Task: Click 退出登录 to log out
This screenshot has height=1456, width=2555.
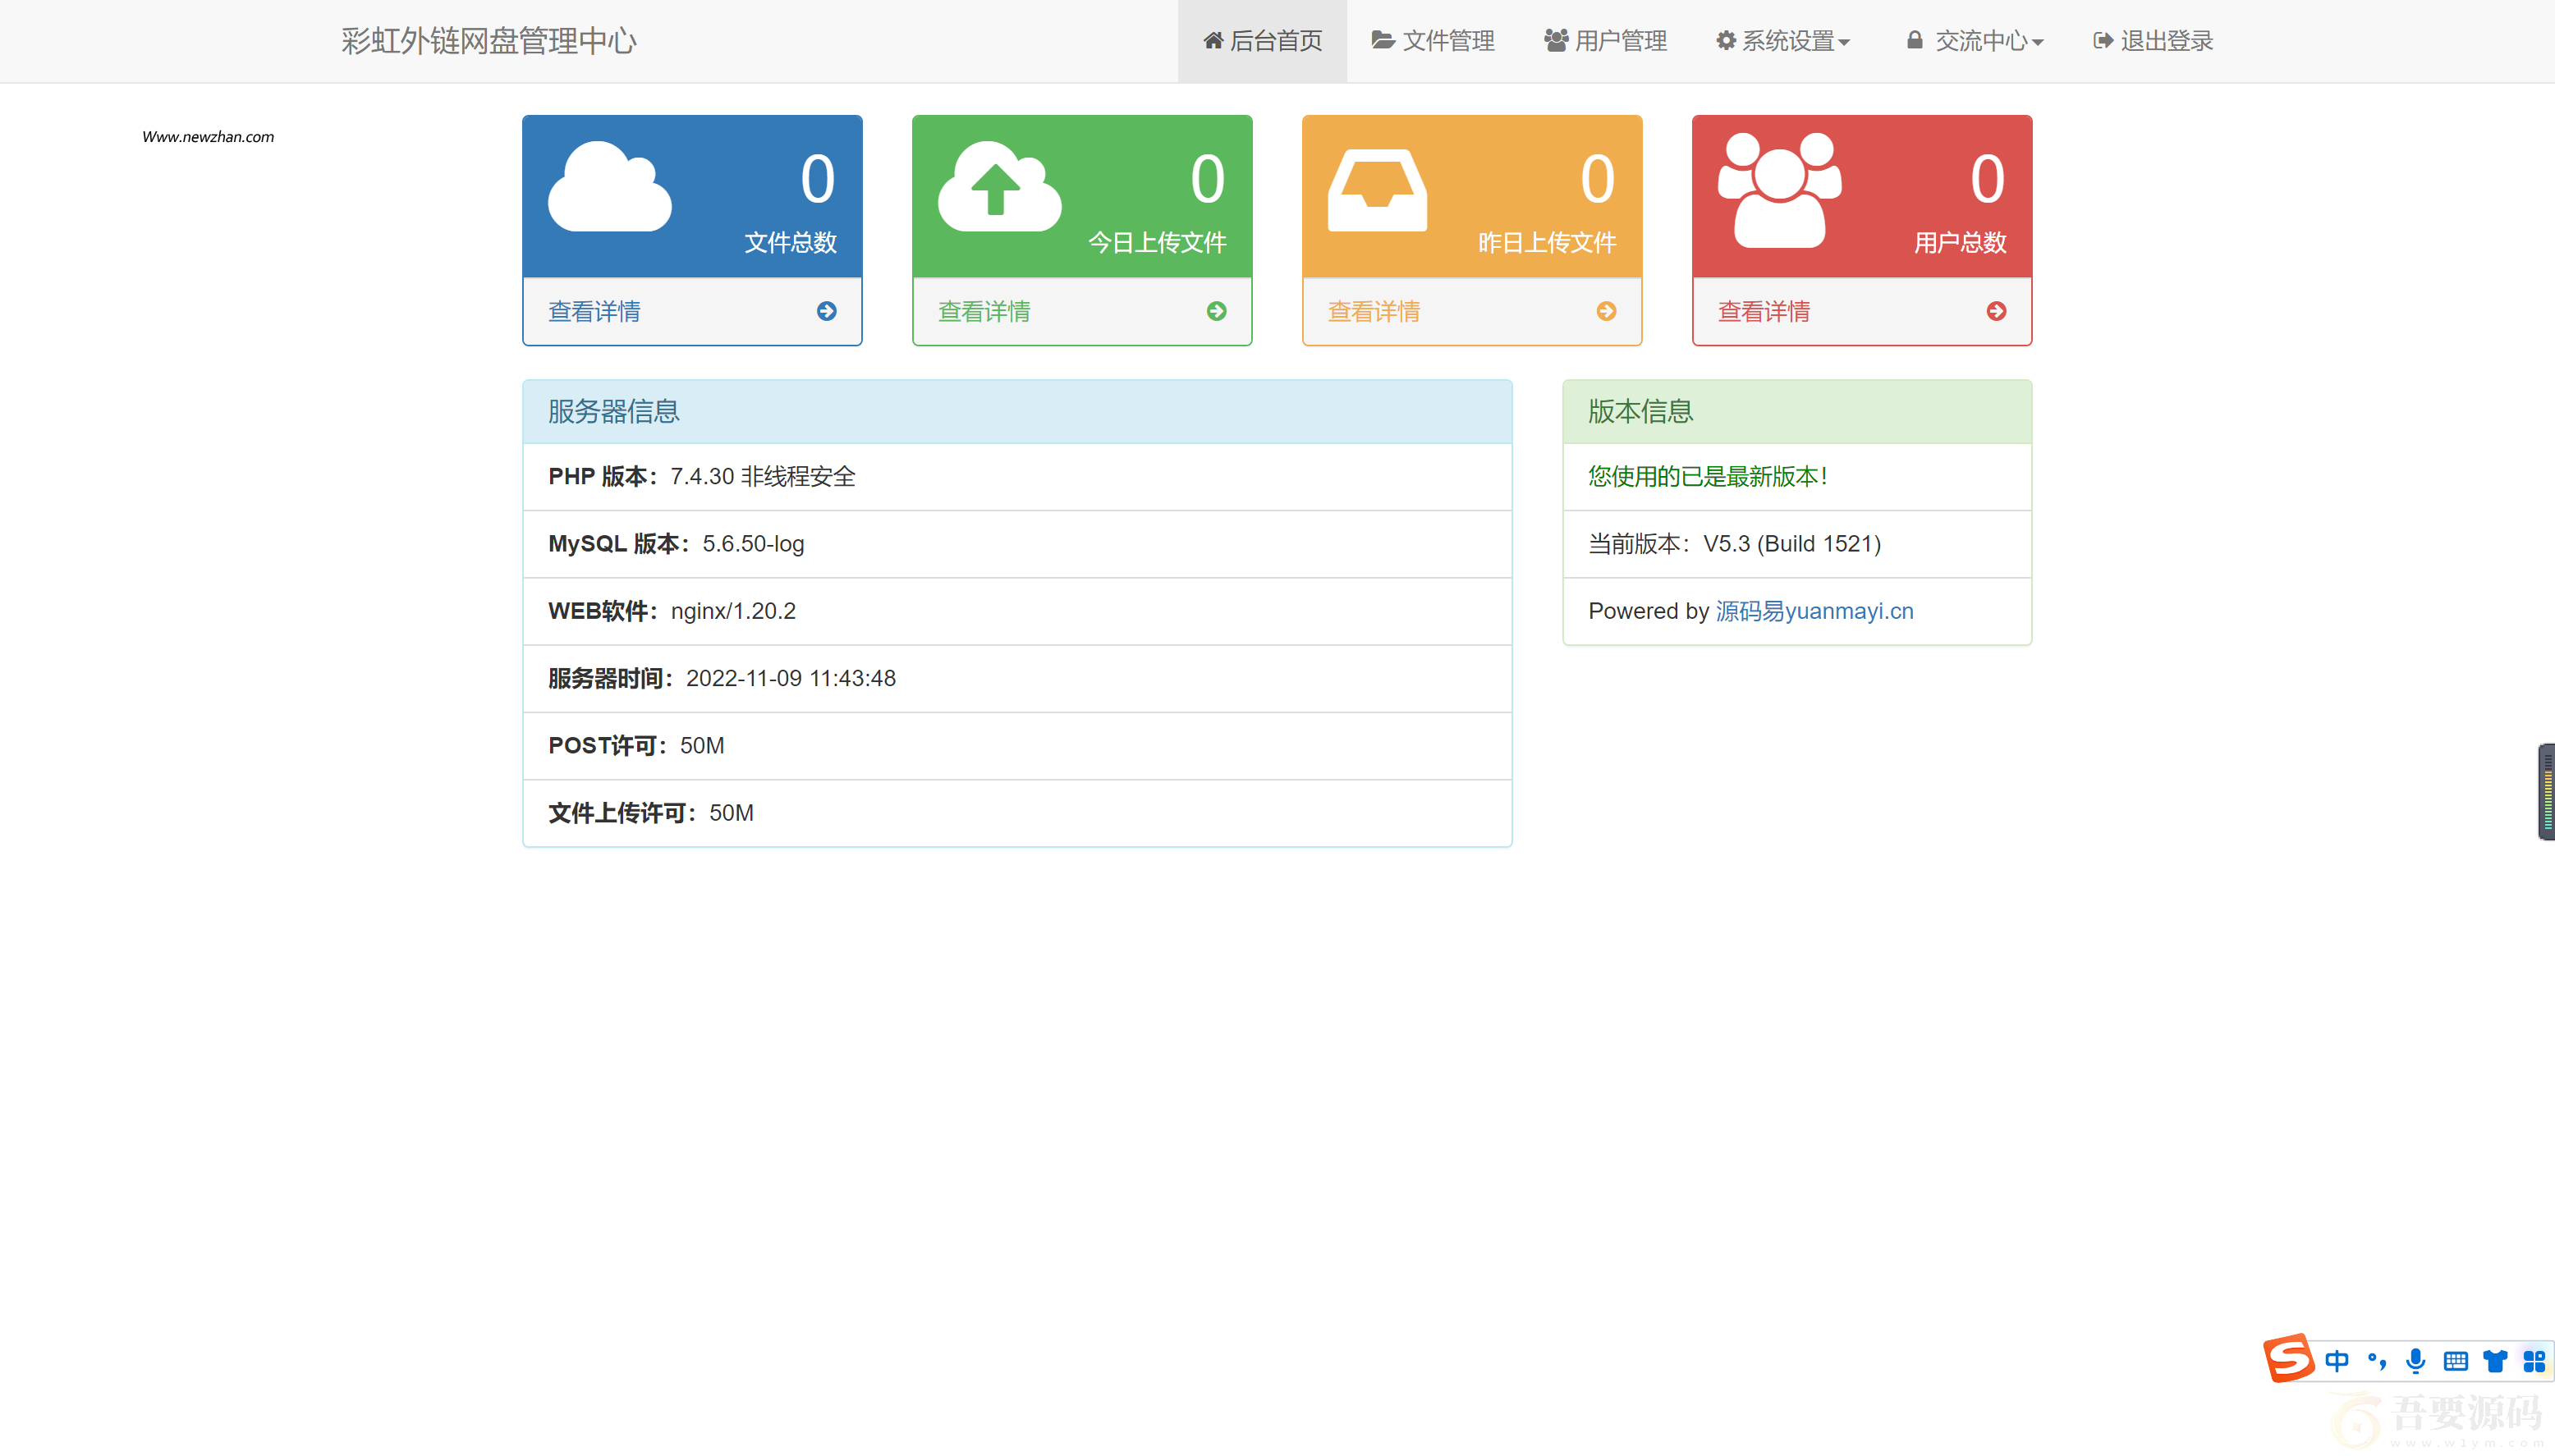Action: click(x=2153, y=41)
